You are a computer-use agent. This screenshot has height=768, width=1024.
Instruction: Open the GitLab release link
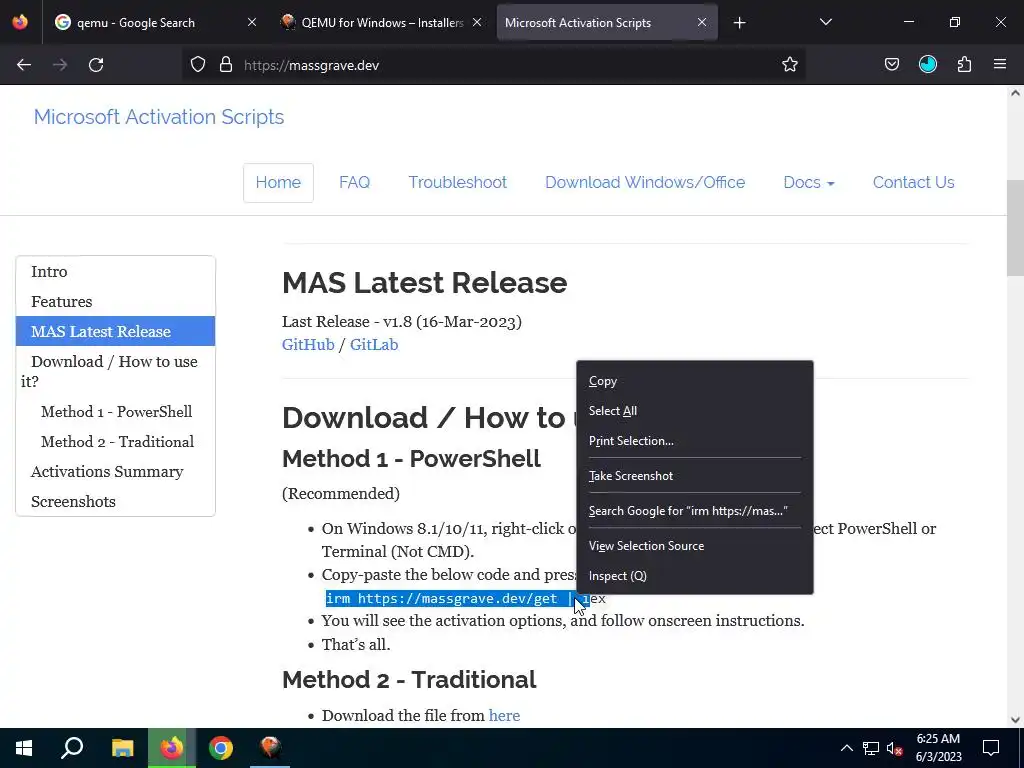click(374, 345)
